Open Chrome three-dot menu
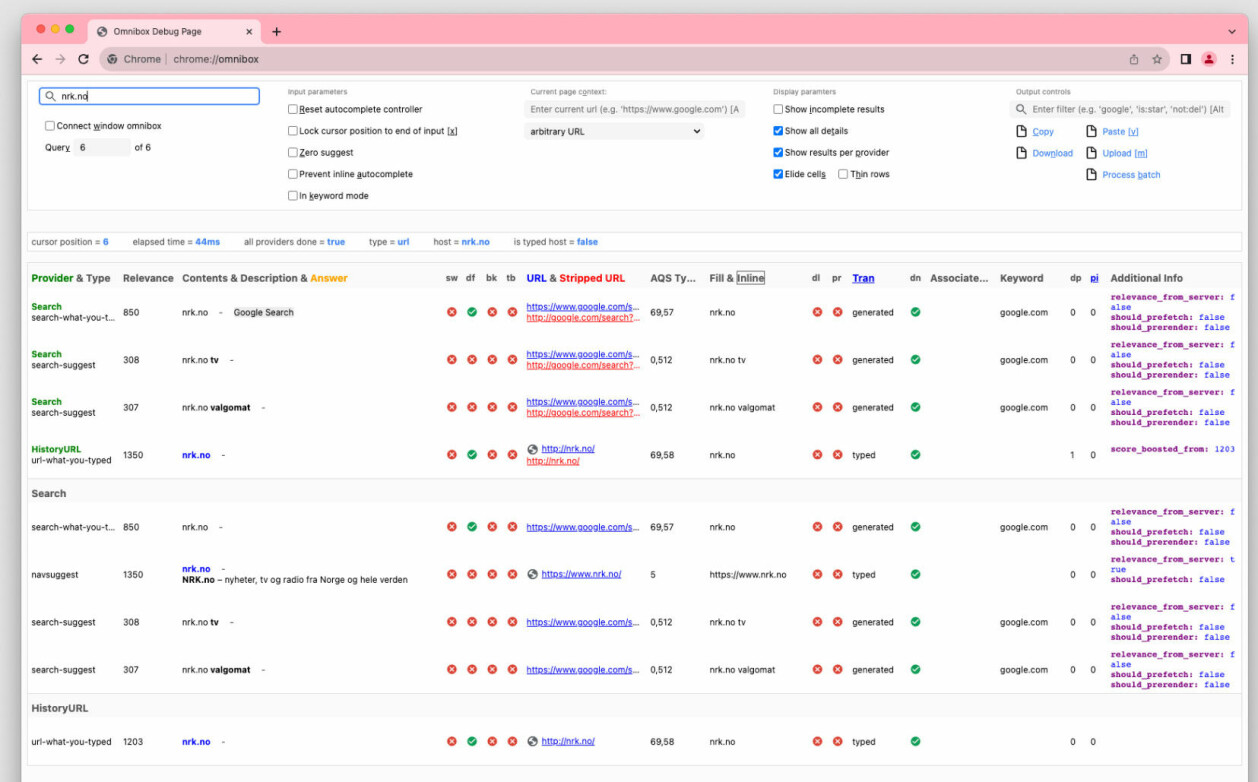The height and width of the screenshot is (782, 1258). [1233, 59]
